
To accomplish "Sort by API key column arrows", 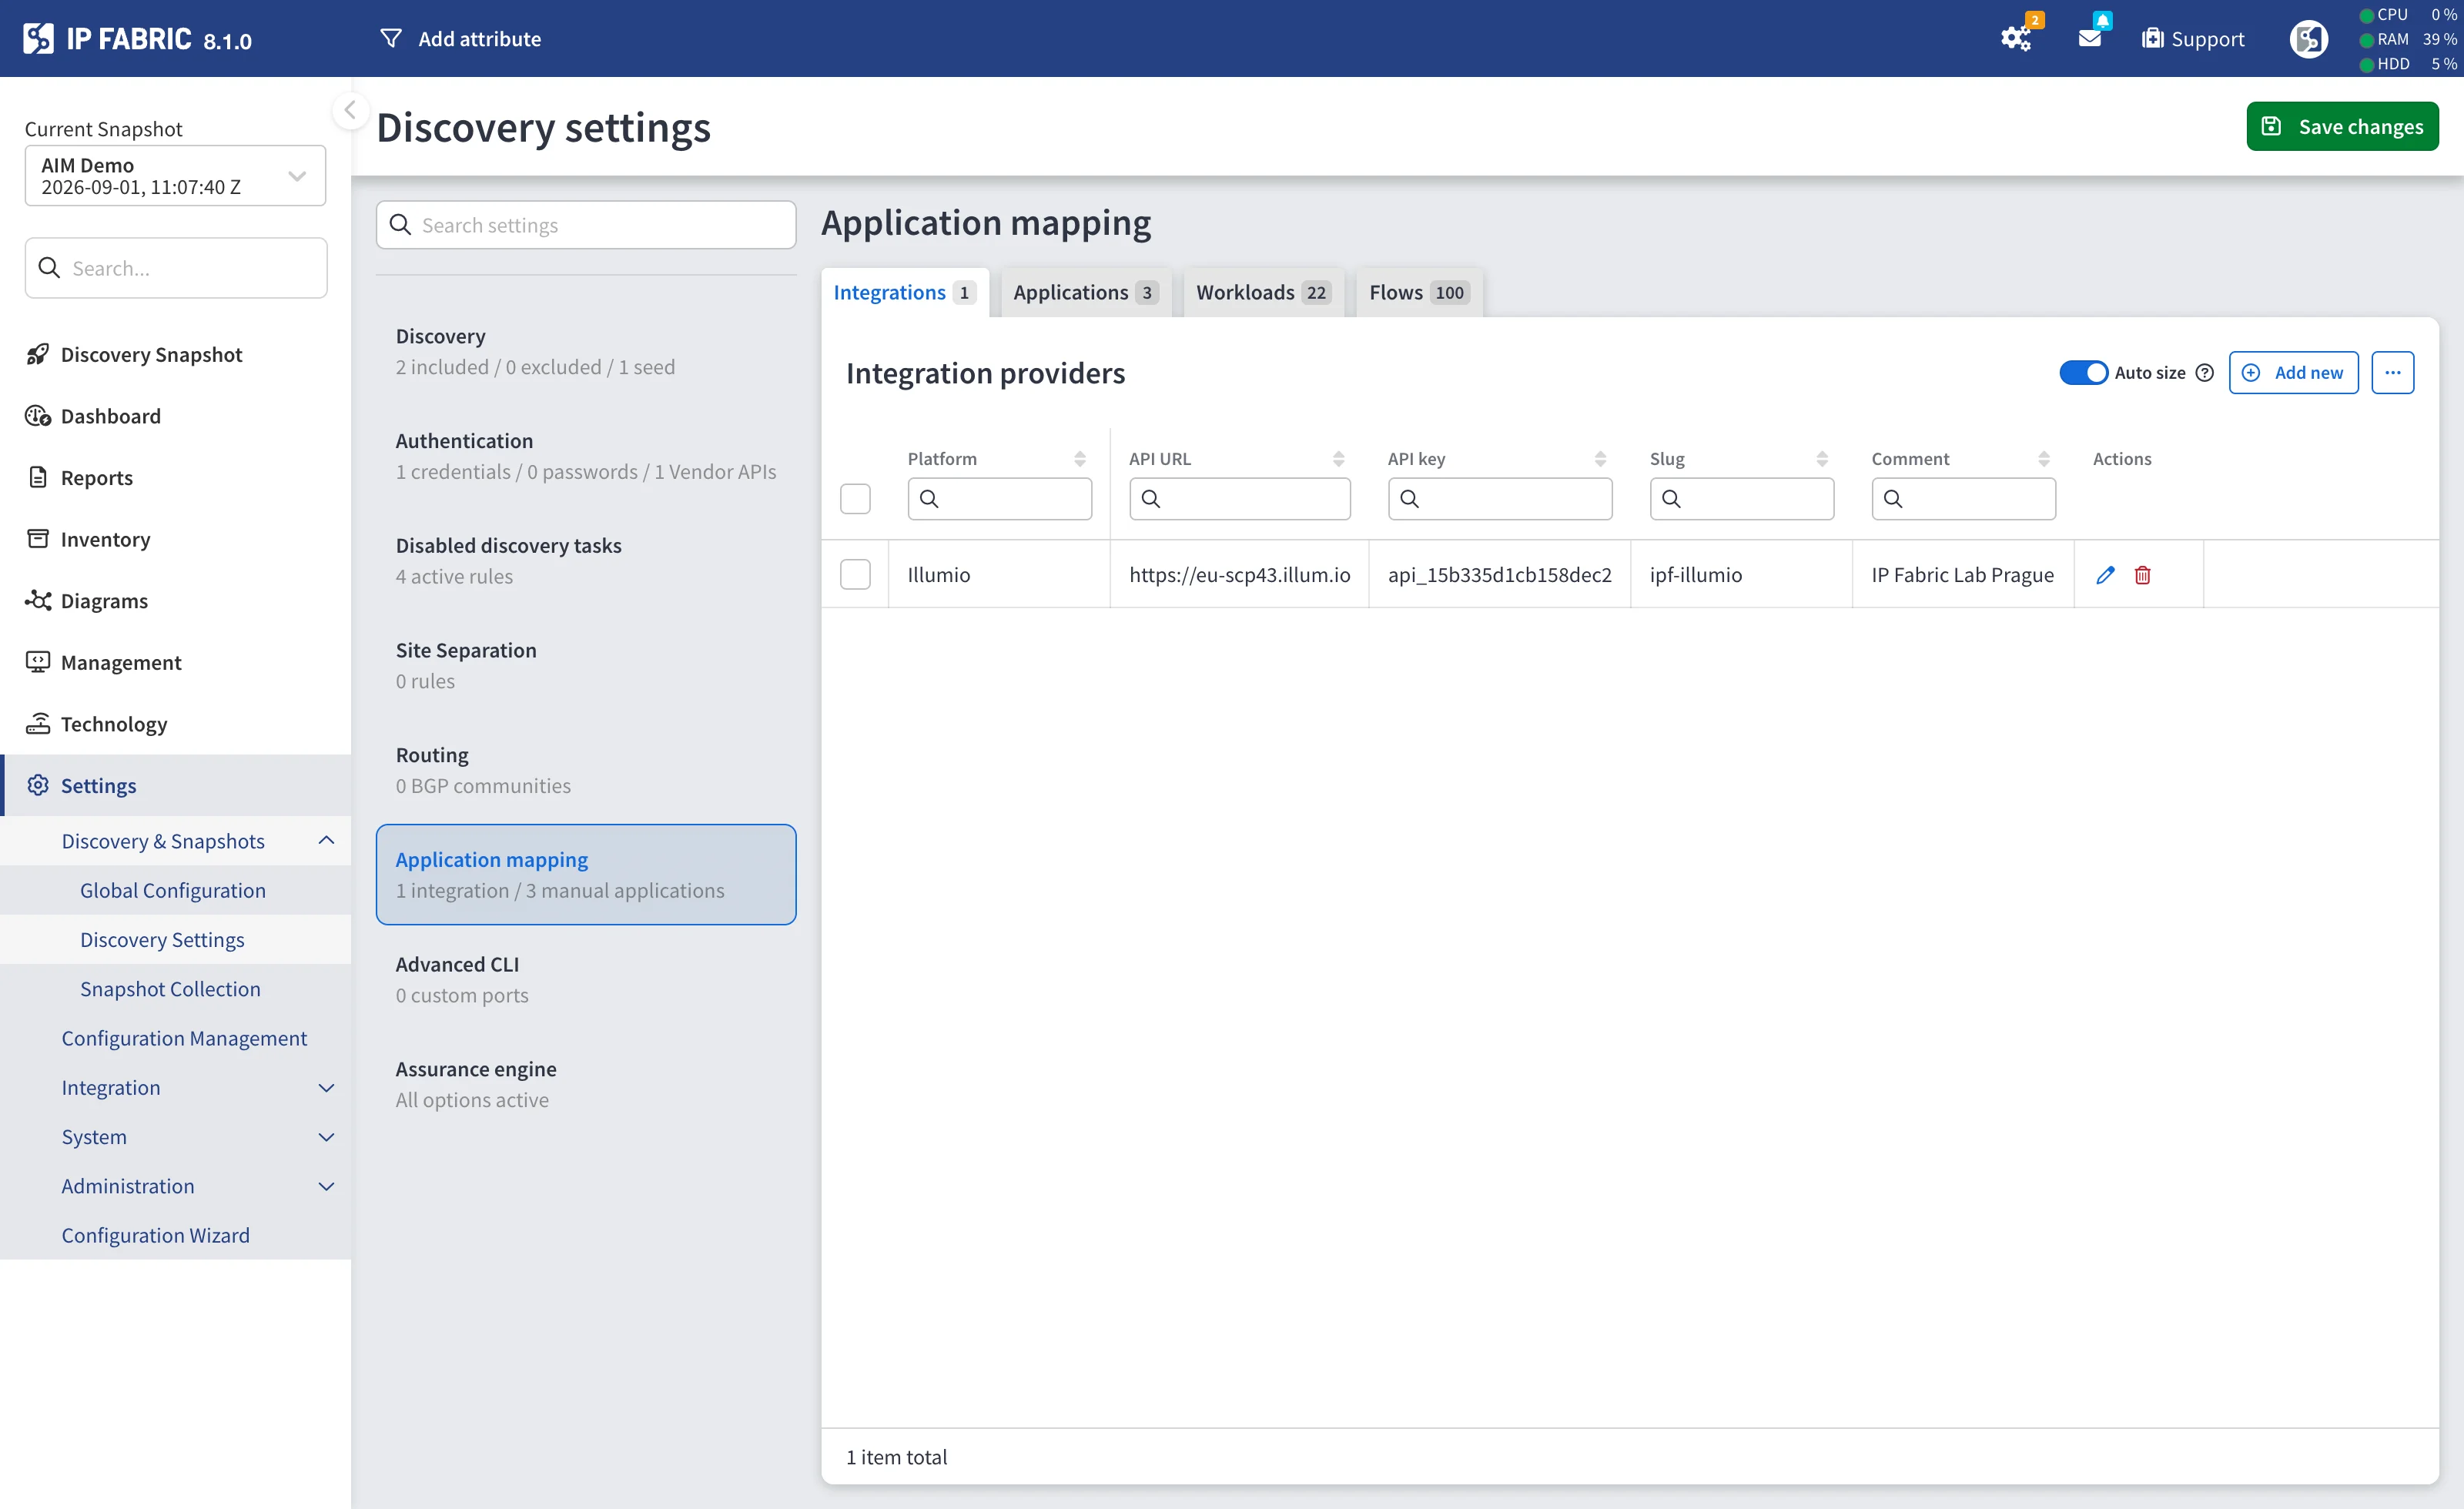I will [1600, 458].
